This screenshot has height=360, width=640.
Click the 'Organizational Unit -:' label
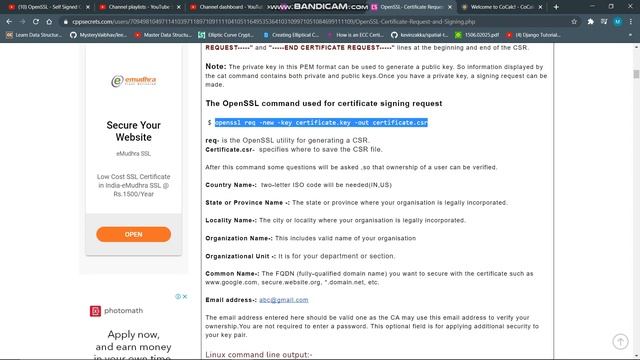click(x=240, y=256)
